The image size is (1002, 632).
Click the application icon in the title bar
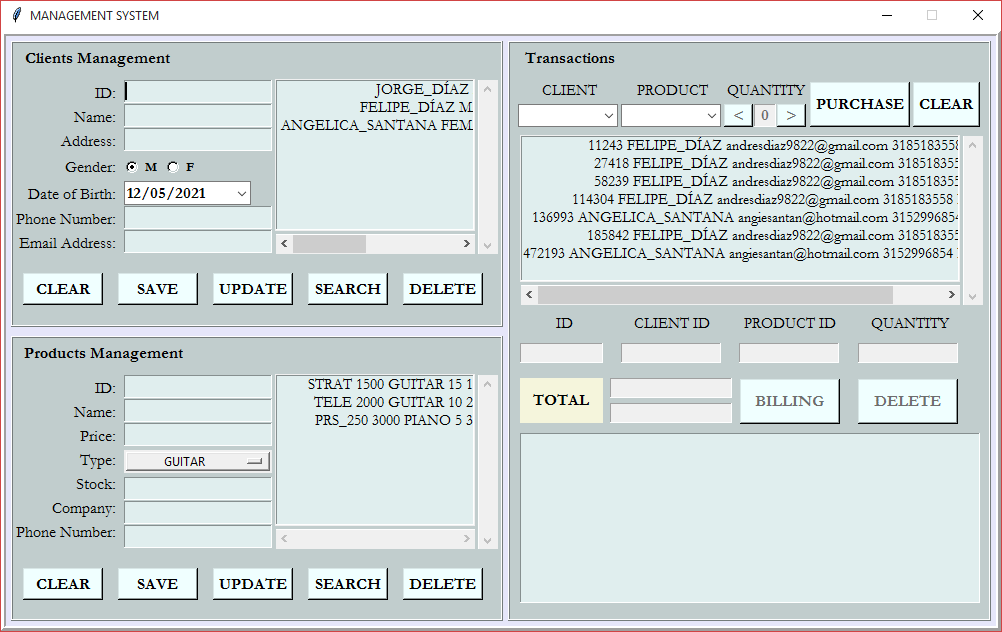pyautogui.click(x=17, y=15)
